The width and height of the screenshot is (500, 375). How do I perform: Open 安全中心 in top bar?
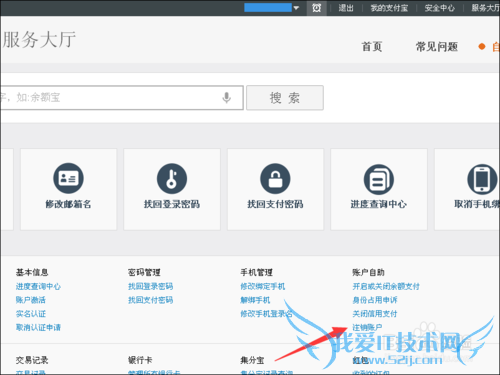coord(439,8)
